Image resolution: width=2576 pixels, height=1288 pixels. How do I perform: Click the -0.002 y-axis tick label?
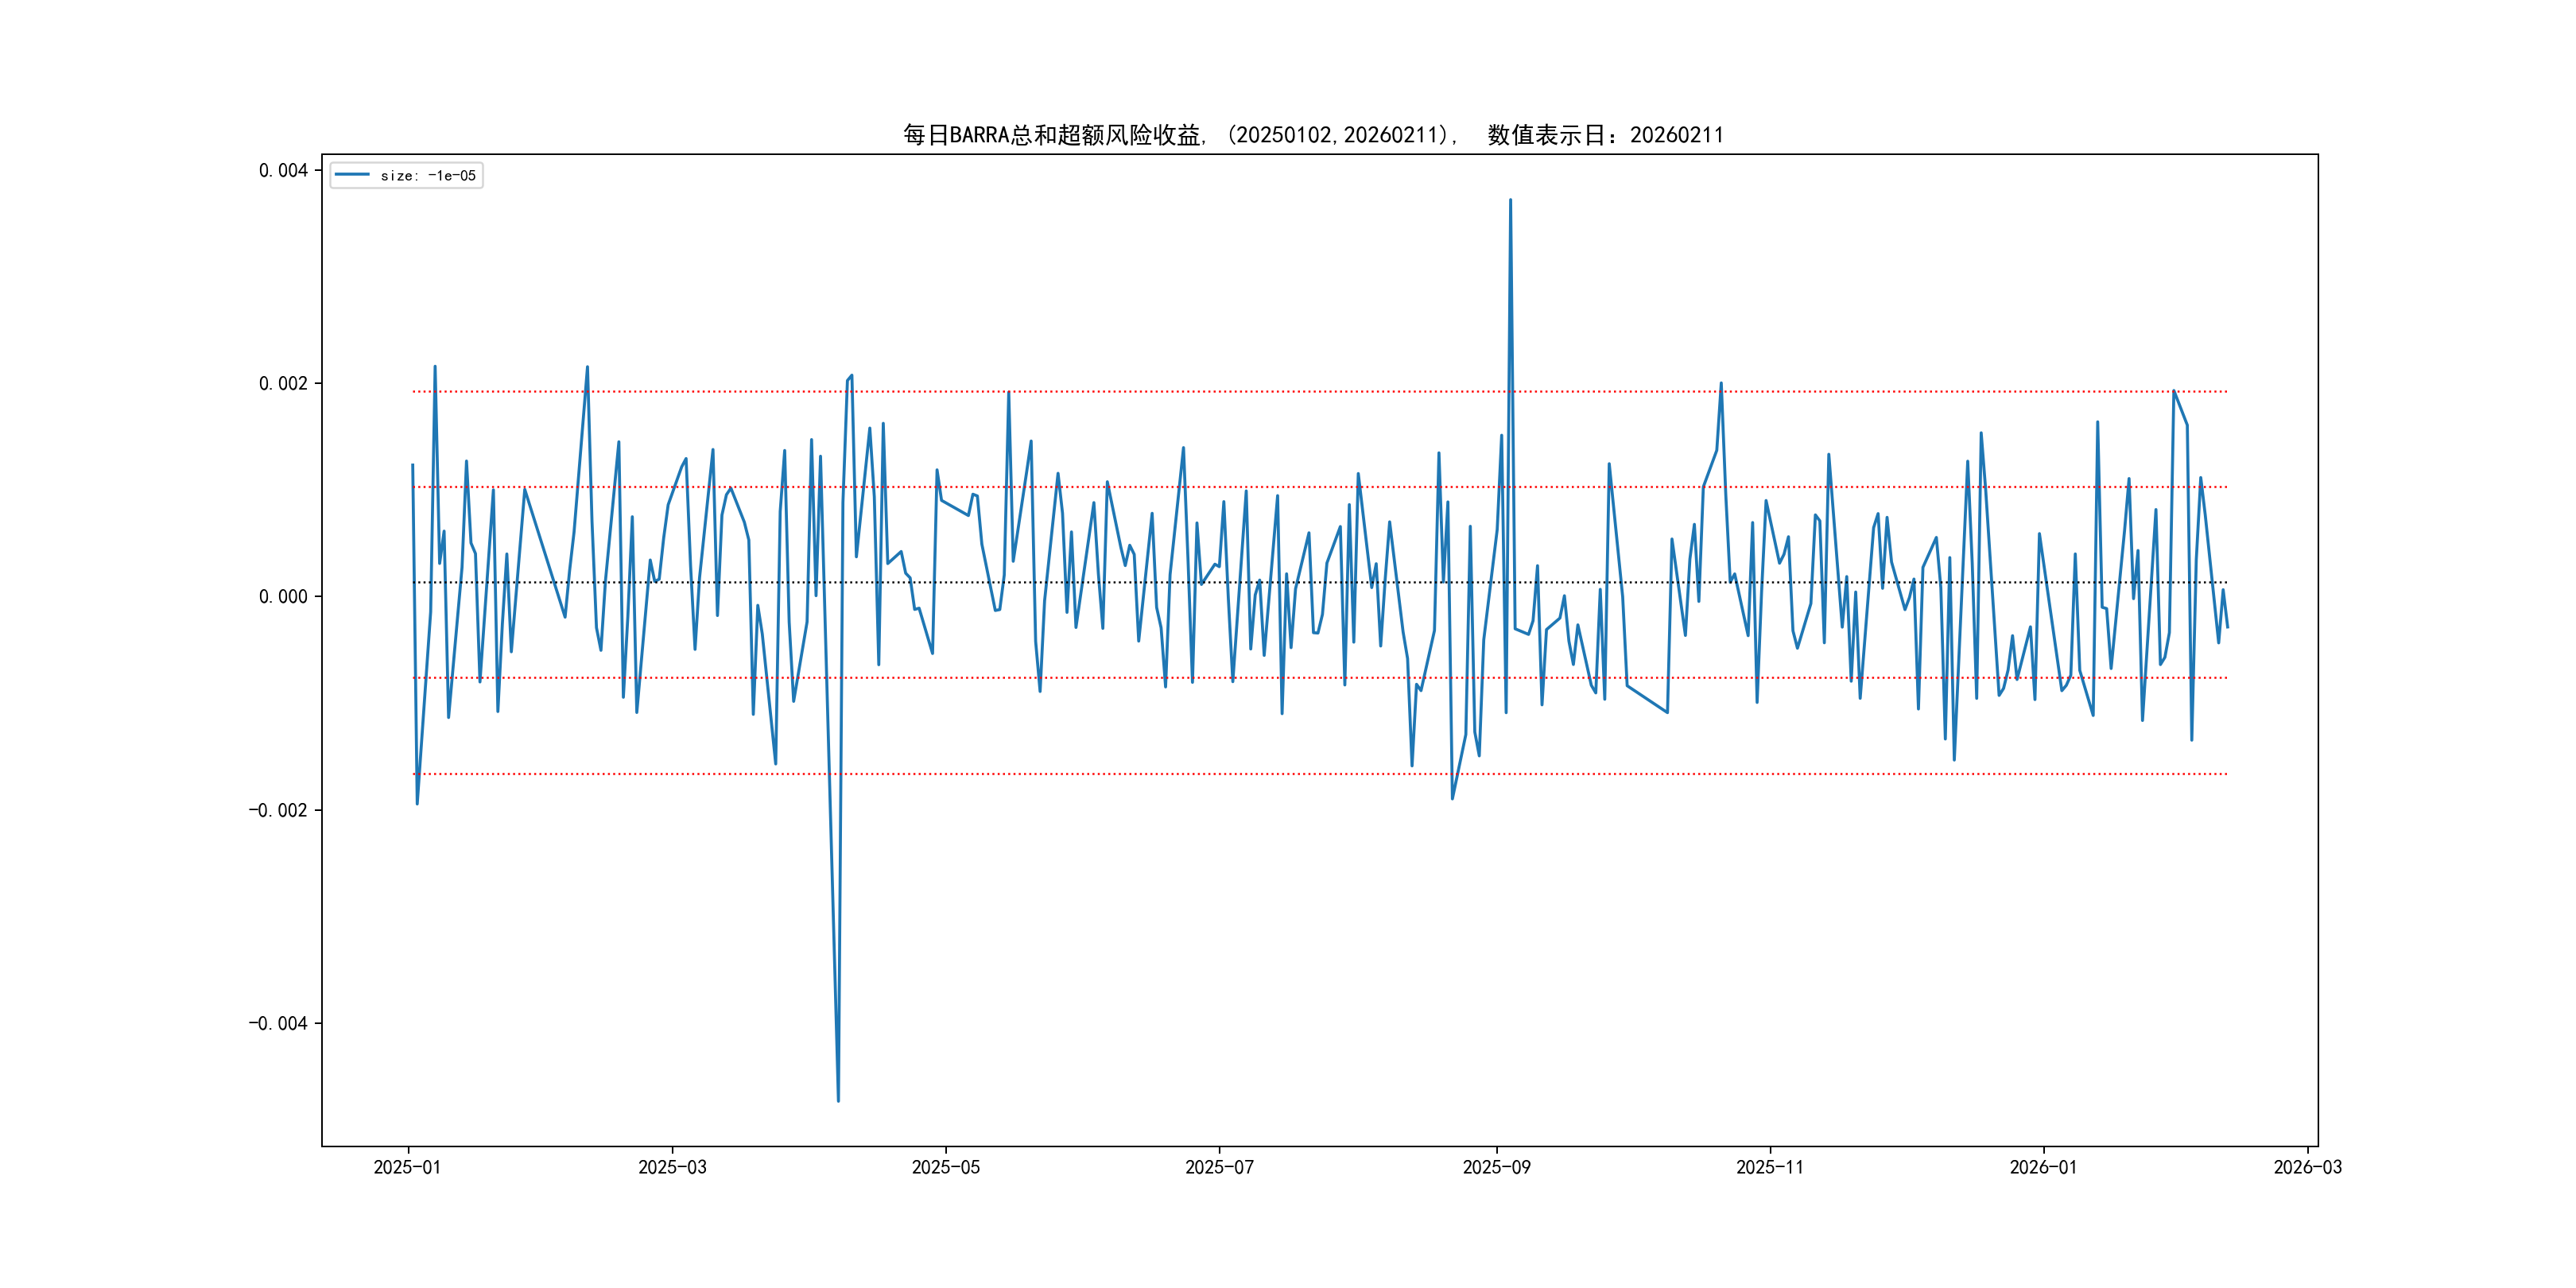tap(278, 810)
